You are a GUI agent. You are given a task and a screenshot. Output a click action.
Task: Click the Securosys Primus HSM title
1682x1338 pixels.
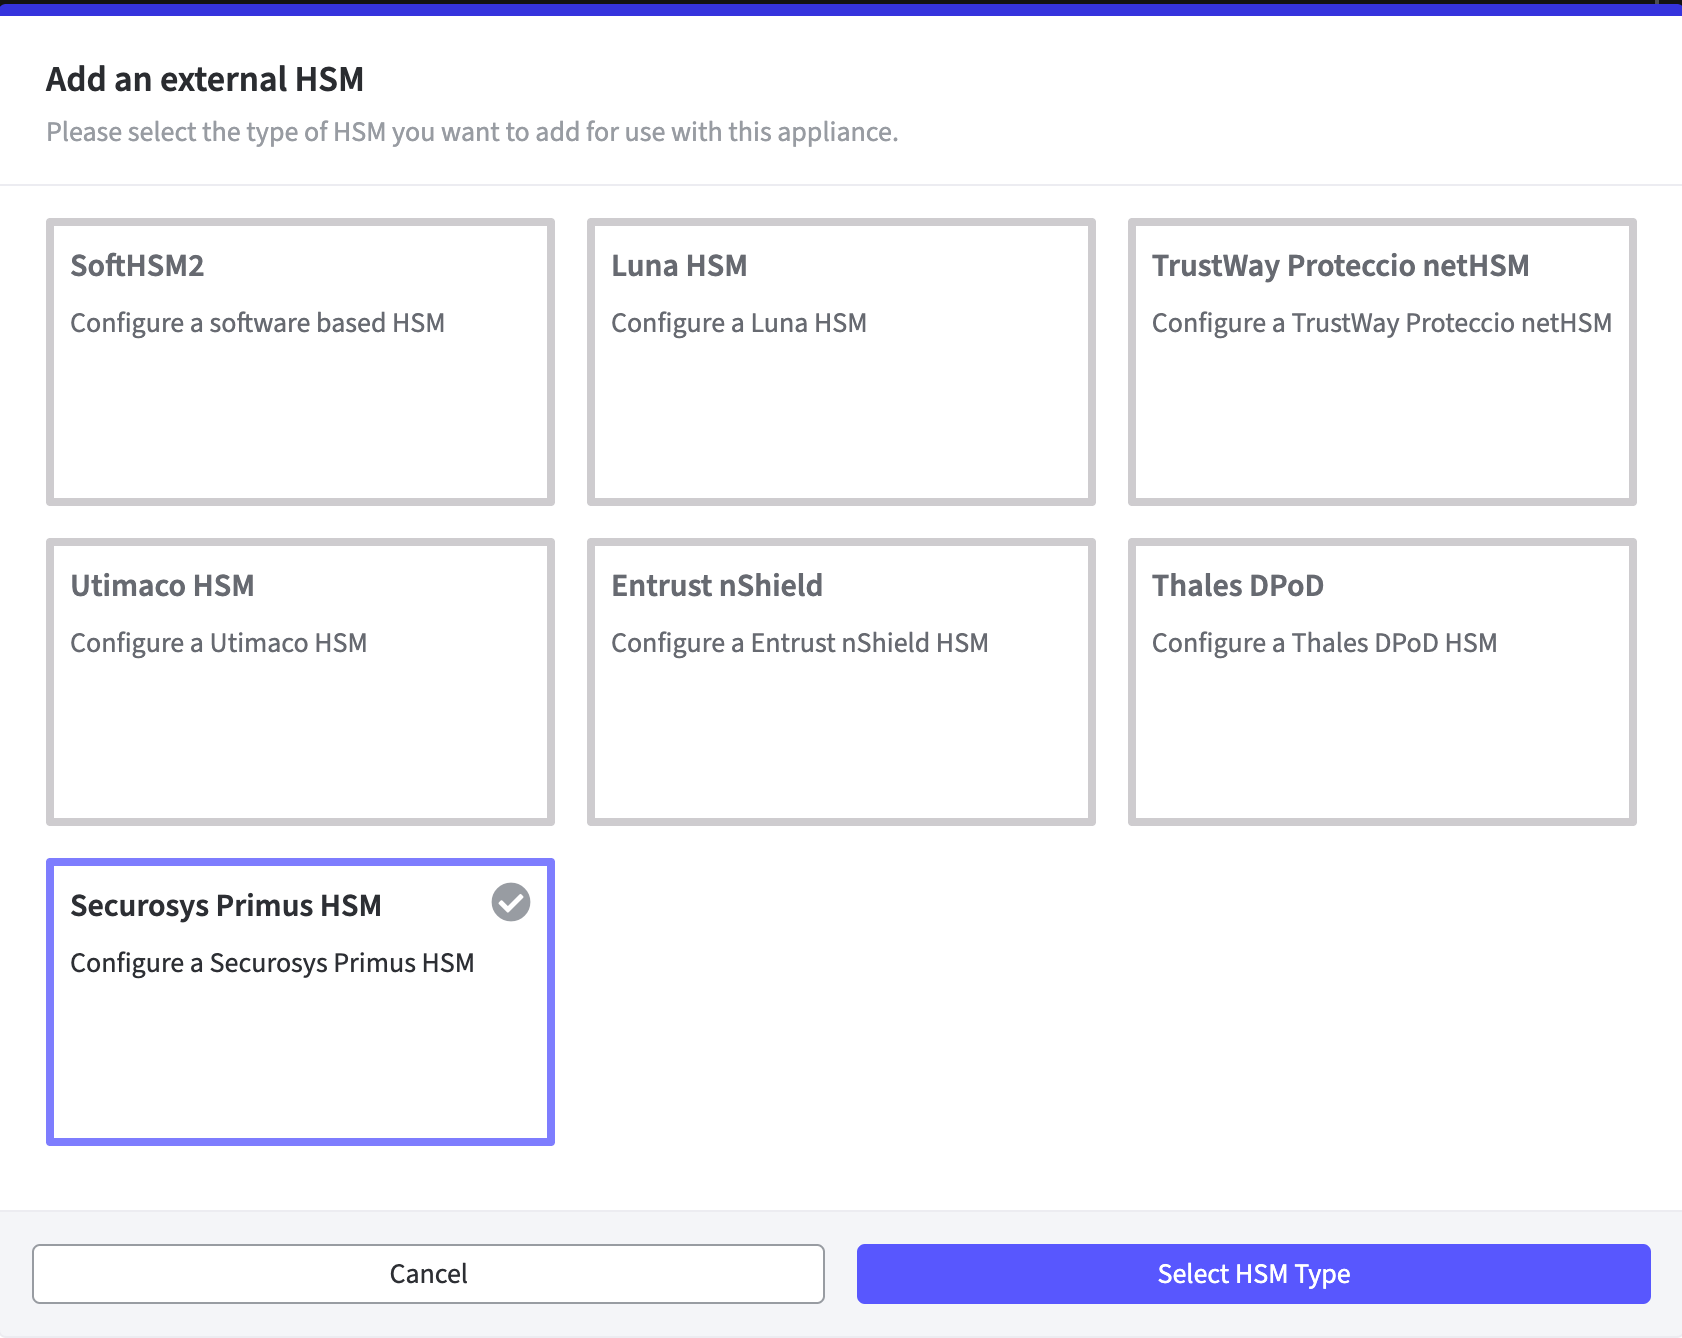point(226,906)
